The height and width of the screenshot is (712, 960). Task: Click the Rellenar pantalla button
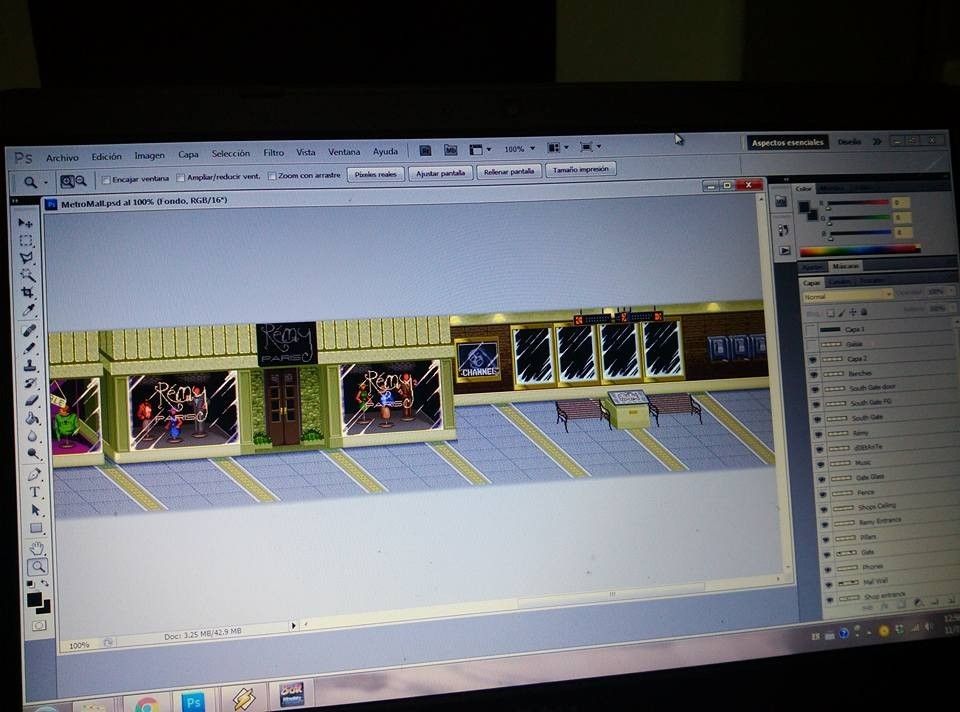[x=509, y=171]
